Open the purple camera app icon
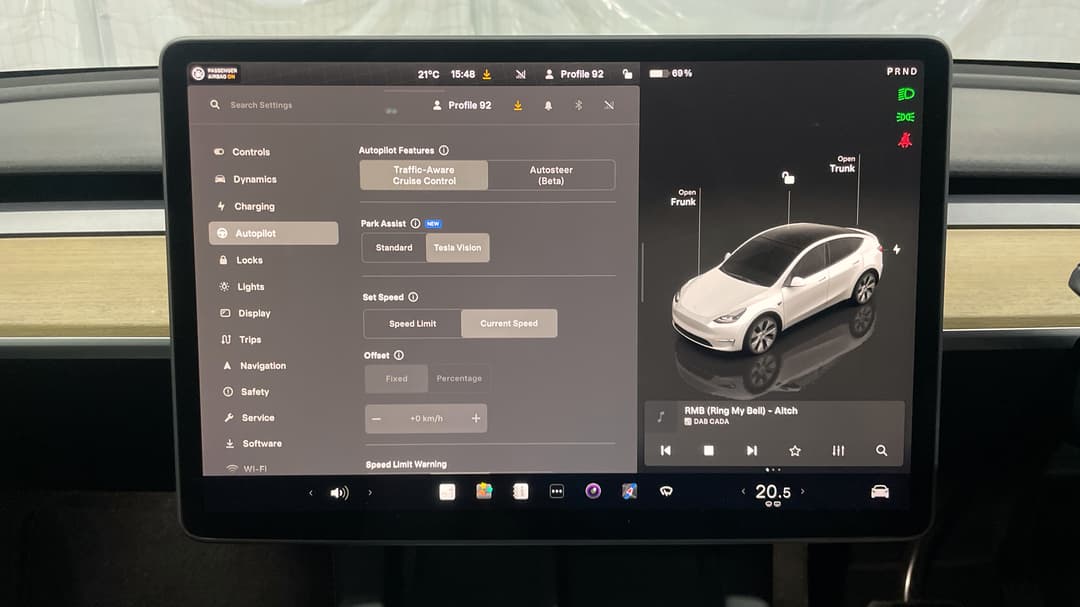This screenshot has width=1080, height=607. pyautogui.click(x=593, y=491)
